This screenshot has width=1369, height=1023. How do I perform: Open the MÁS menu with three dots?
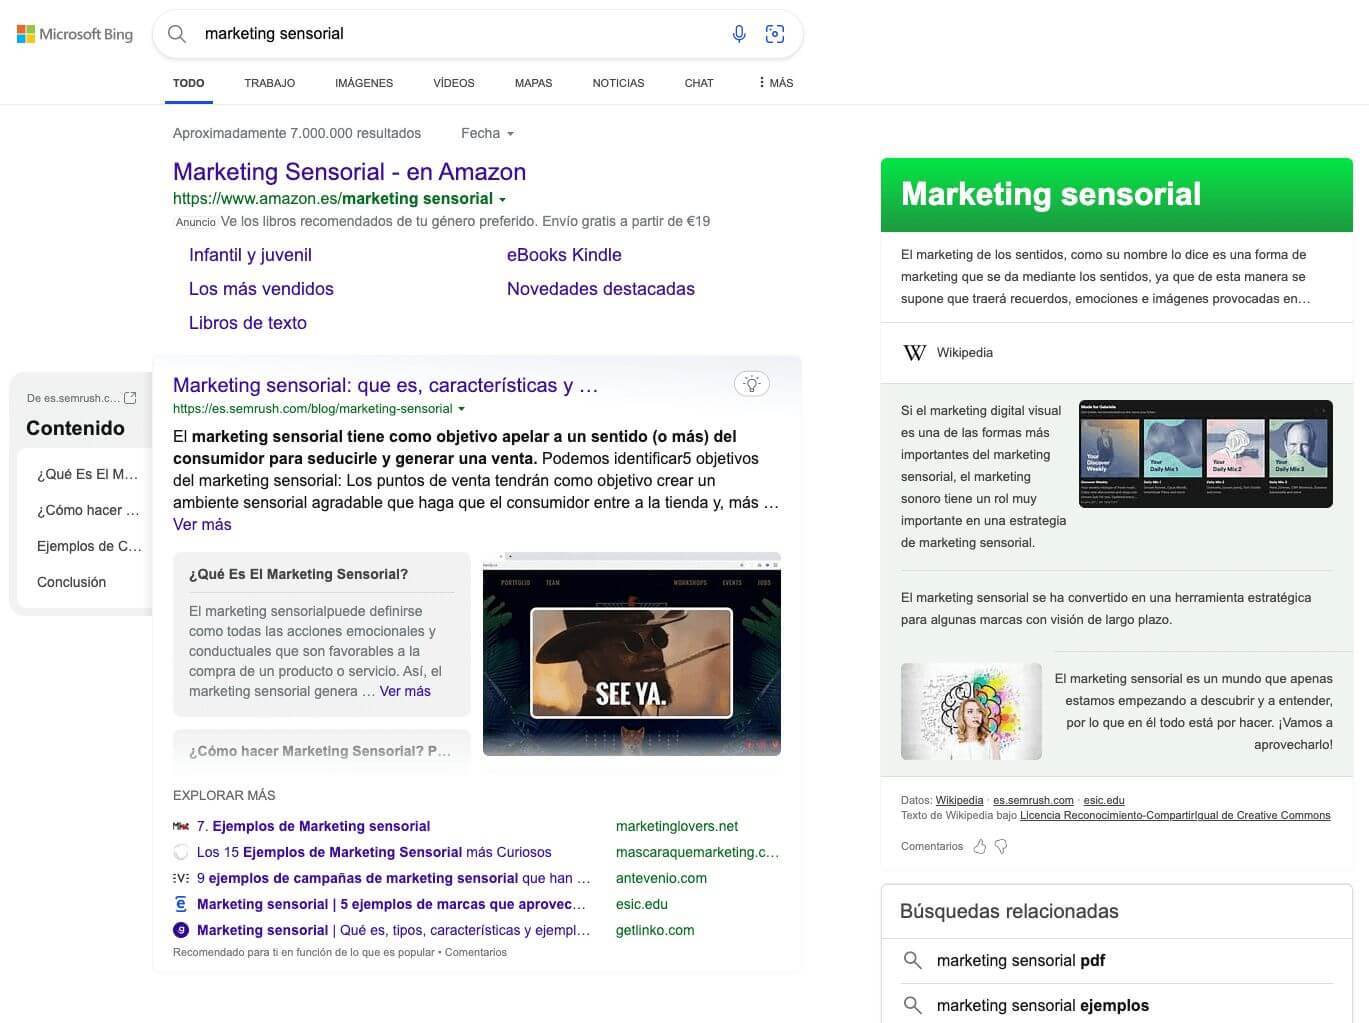[772, 83]
